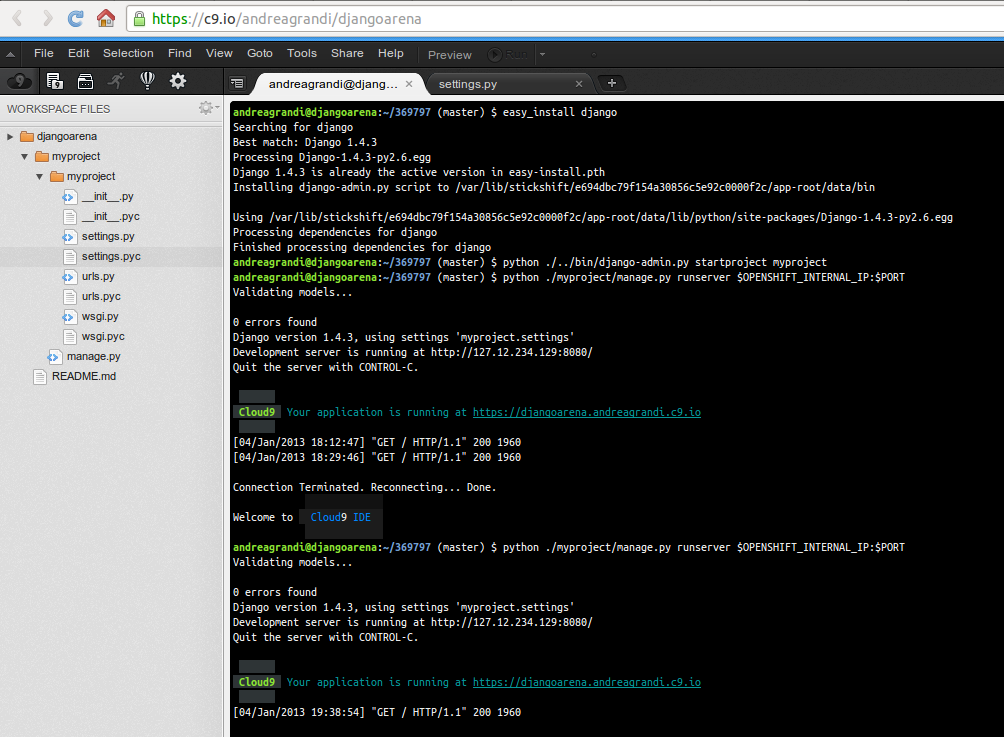Click the SSL padlock icon in address bar
1004x737 pixels.
pyautogui.click(x=139, y=19)
